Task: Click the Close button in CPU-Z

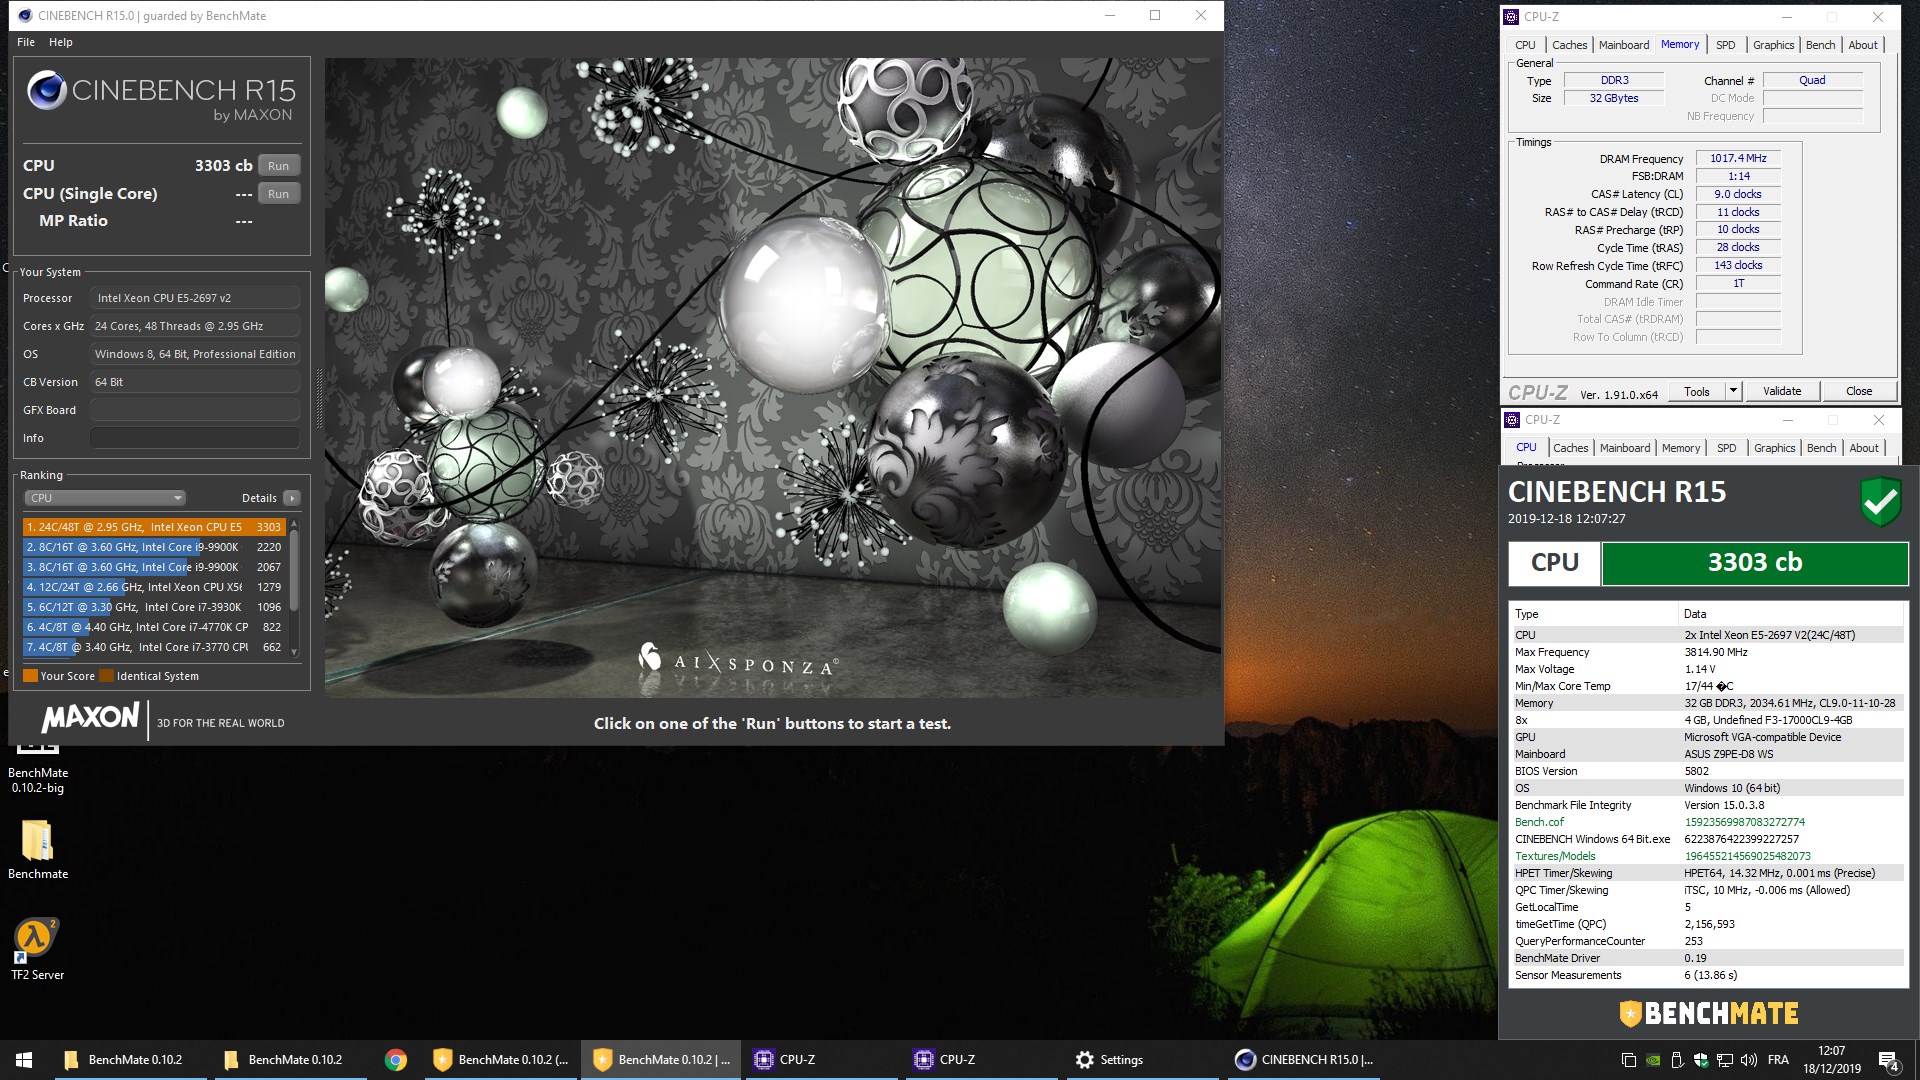Action: coord(1859,392)
